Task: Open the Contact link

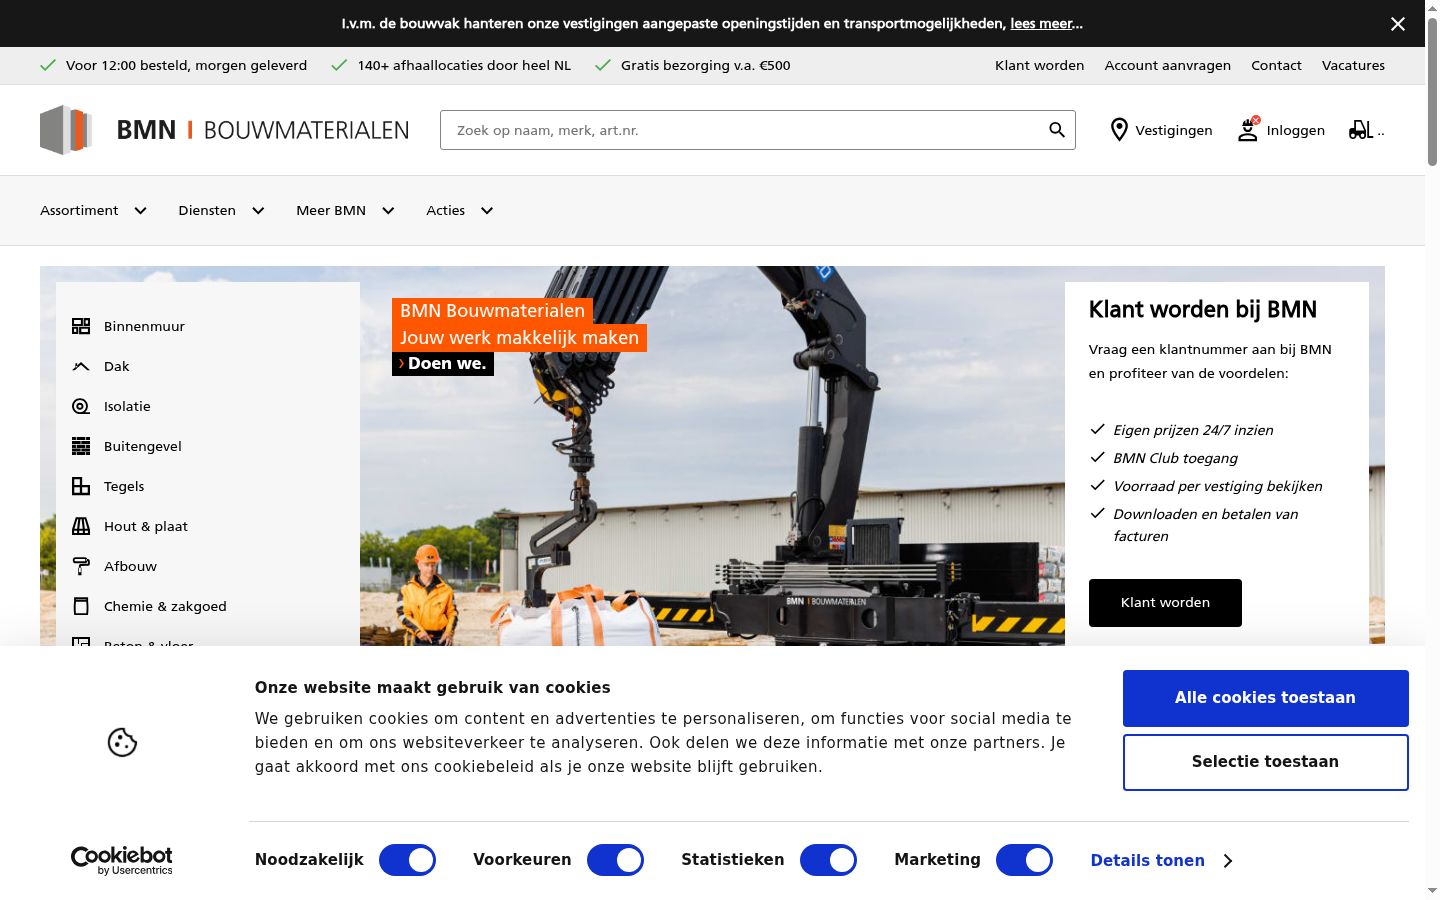Action: click(1276, 65)
